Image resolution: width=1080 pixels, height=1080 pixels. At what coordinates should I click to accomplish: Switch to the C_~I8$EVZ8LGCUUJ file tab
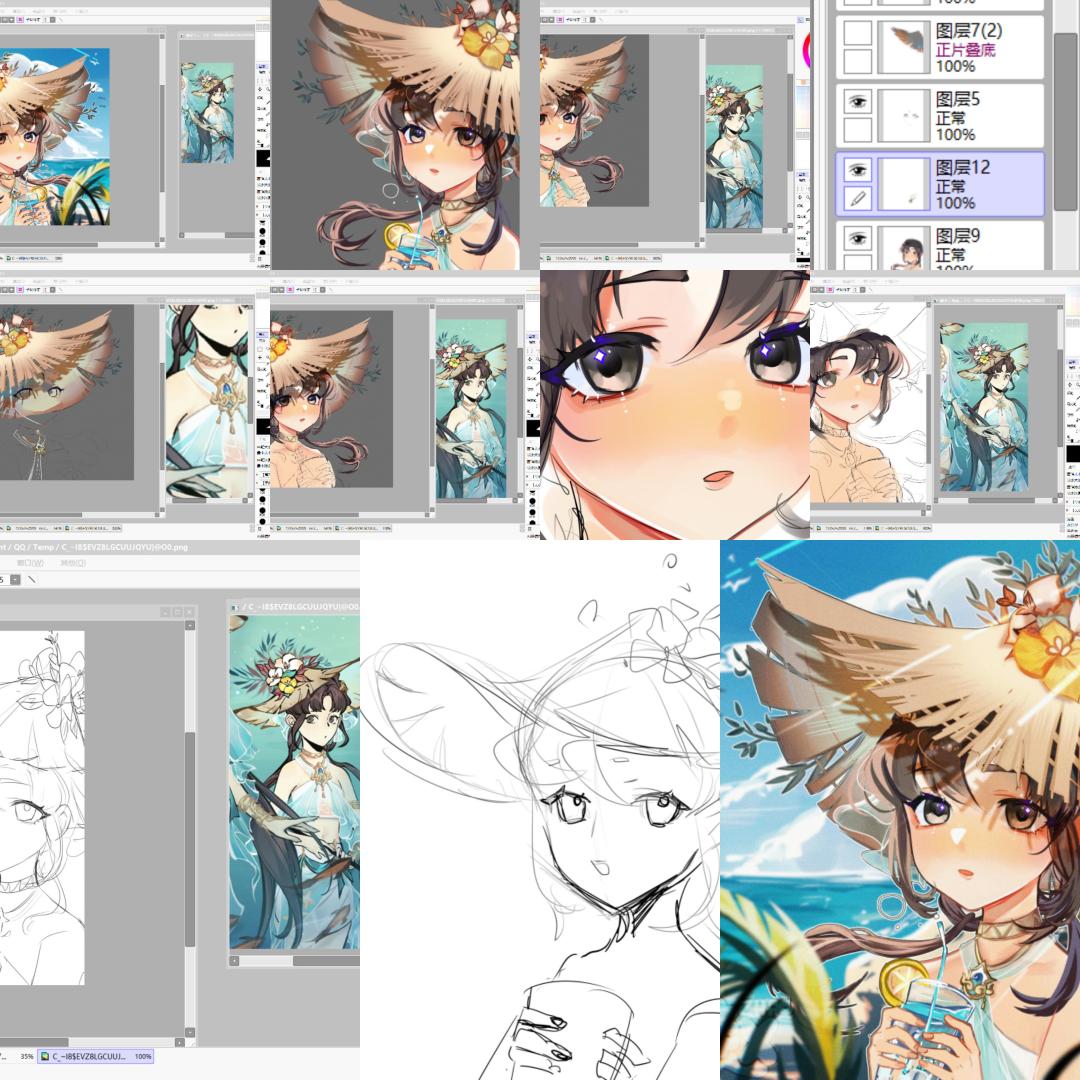tap(95, 1056)
